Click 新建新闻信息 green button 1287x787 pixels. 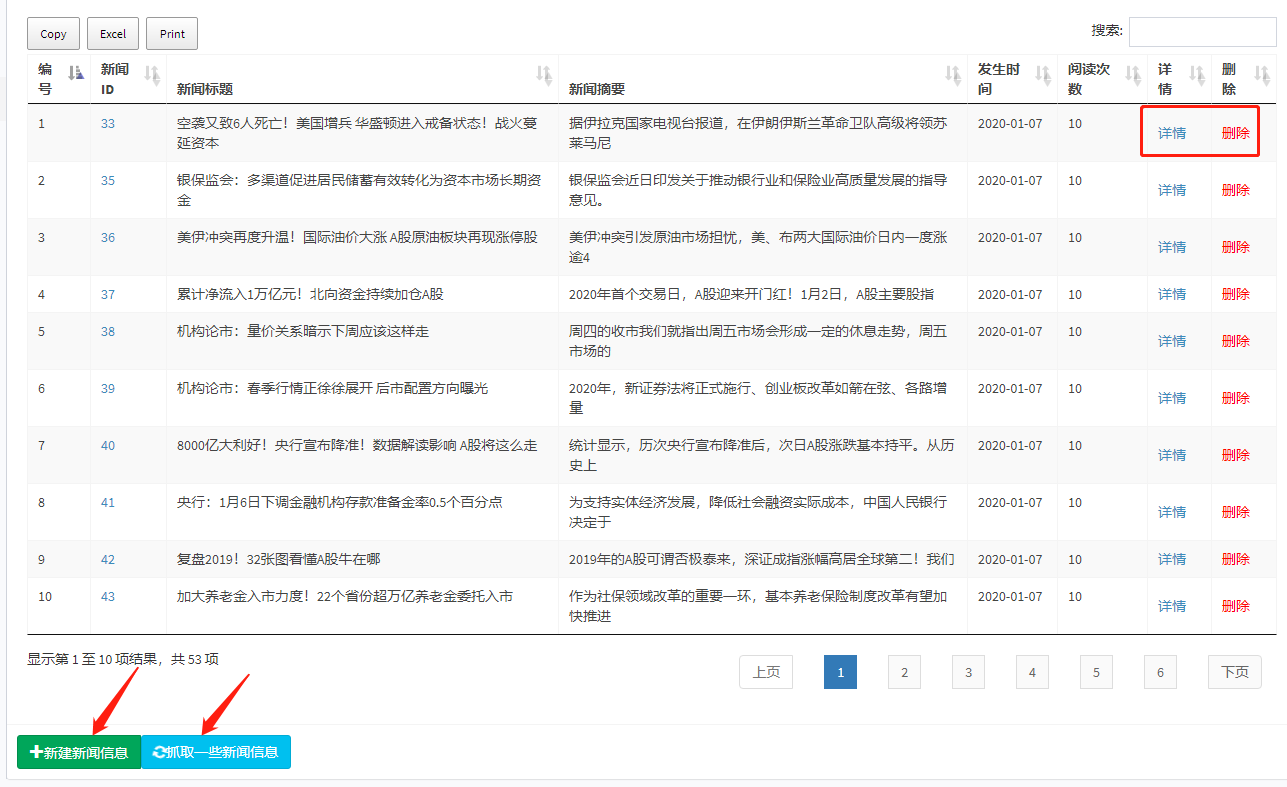(79, 752)
